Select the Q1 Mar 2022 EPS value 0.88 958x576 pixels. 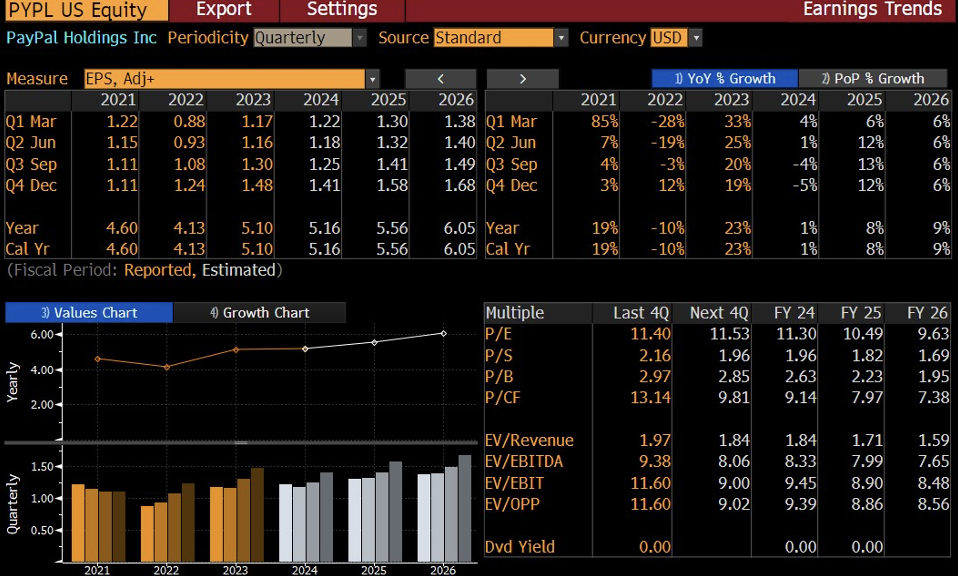[x=189, y=122]
